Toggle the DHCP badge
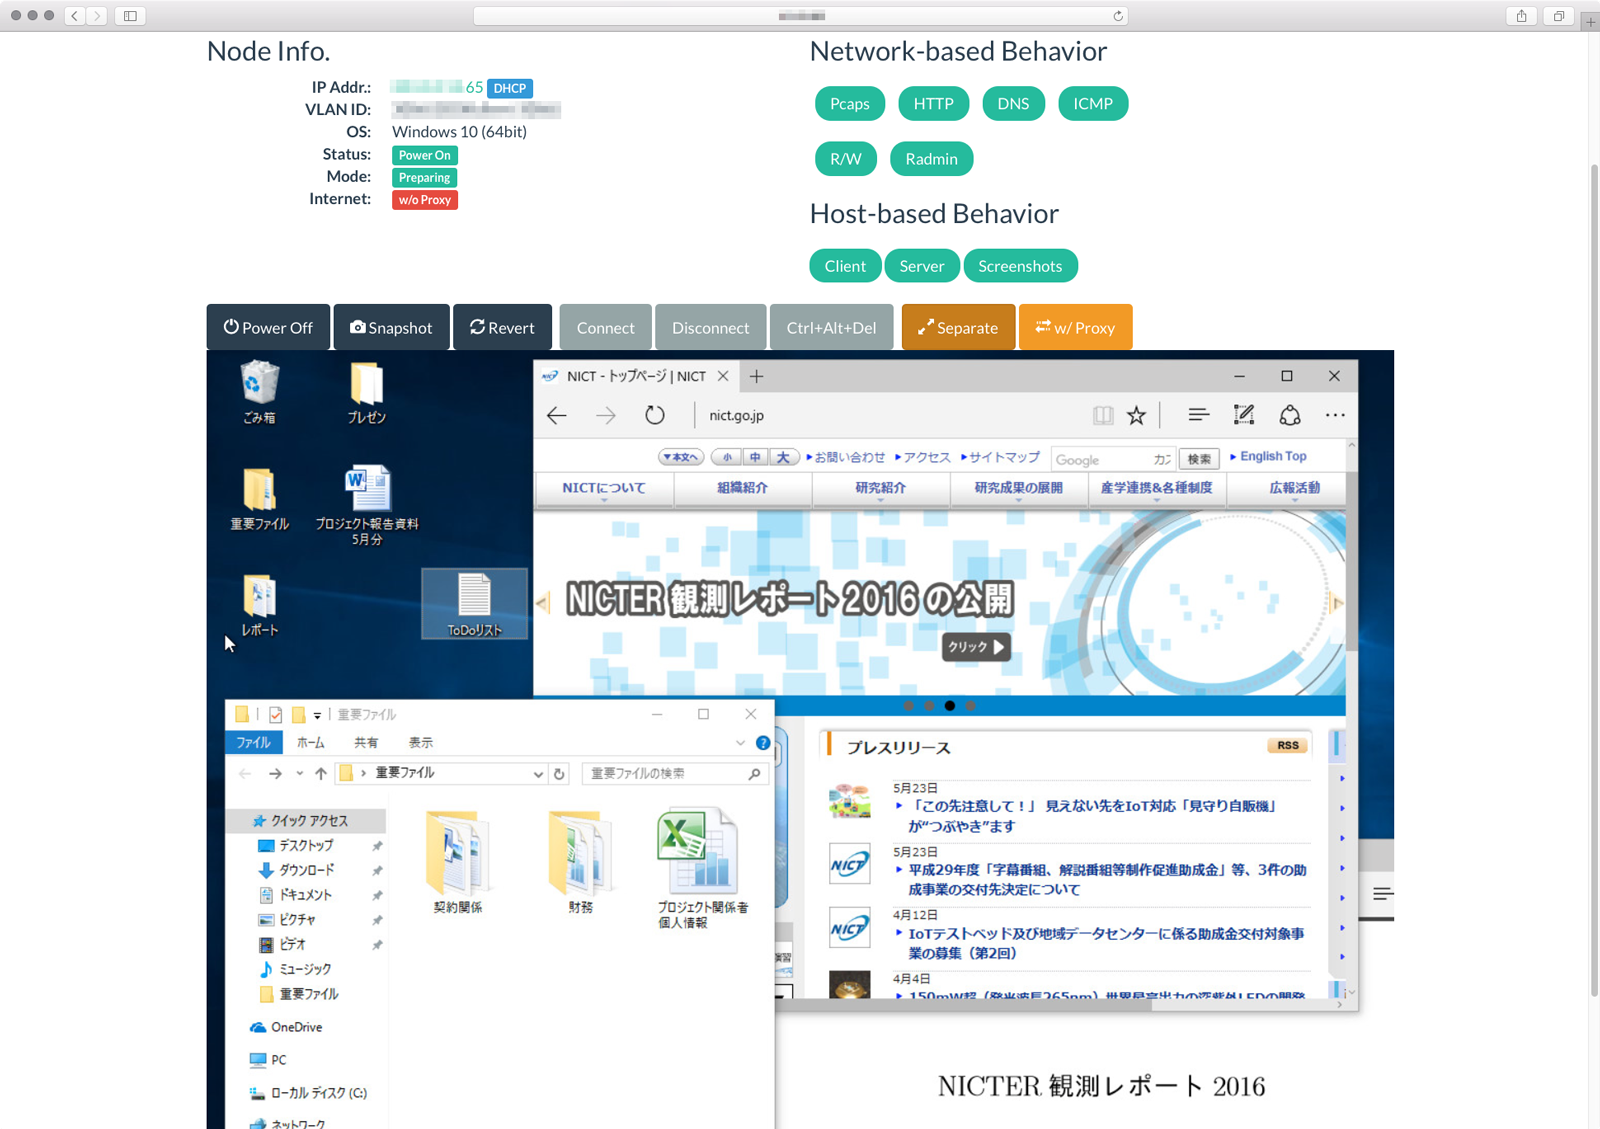The width and height of the screenshot is (1600, 1129). 510,88
